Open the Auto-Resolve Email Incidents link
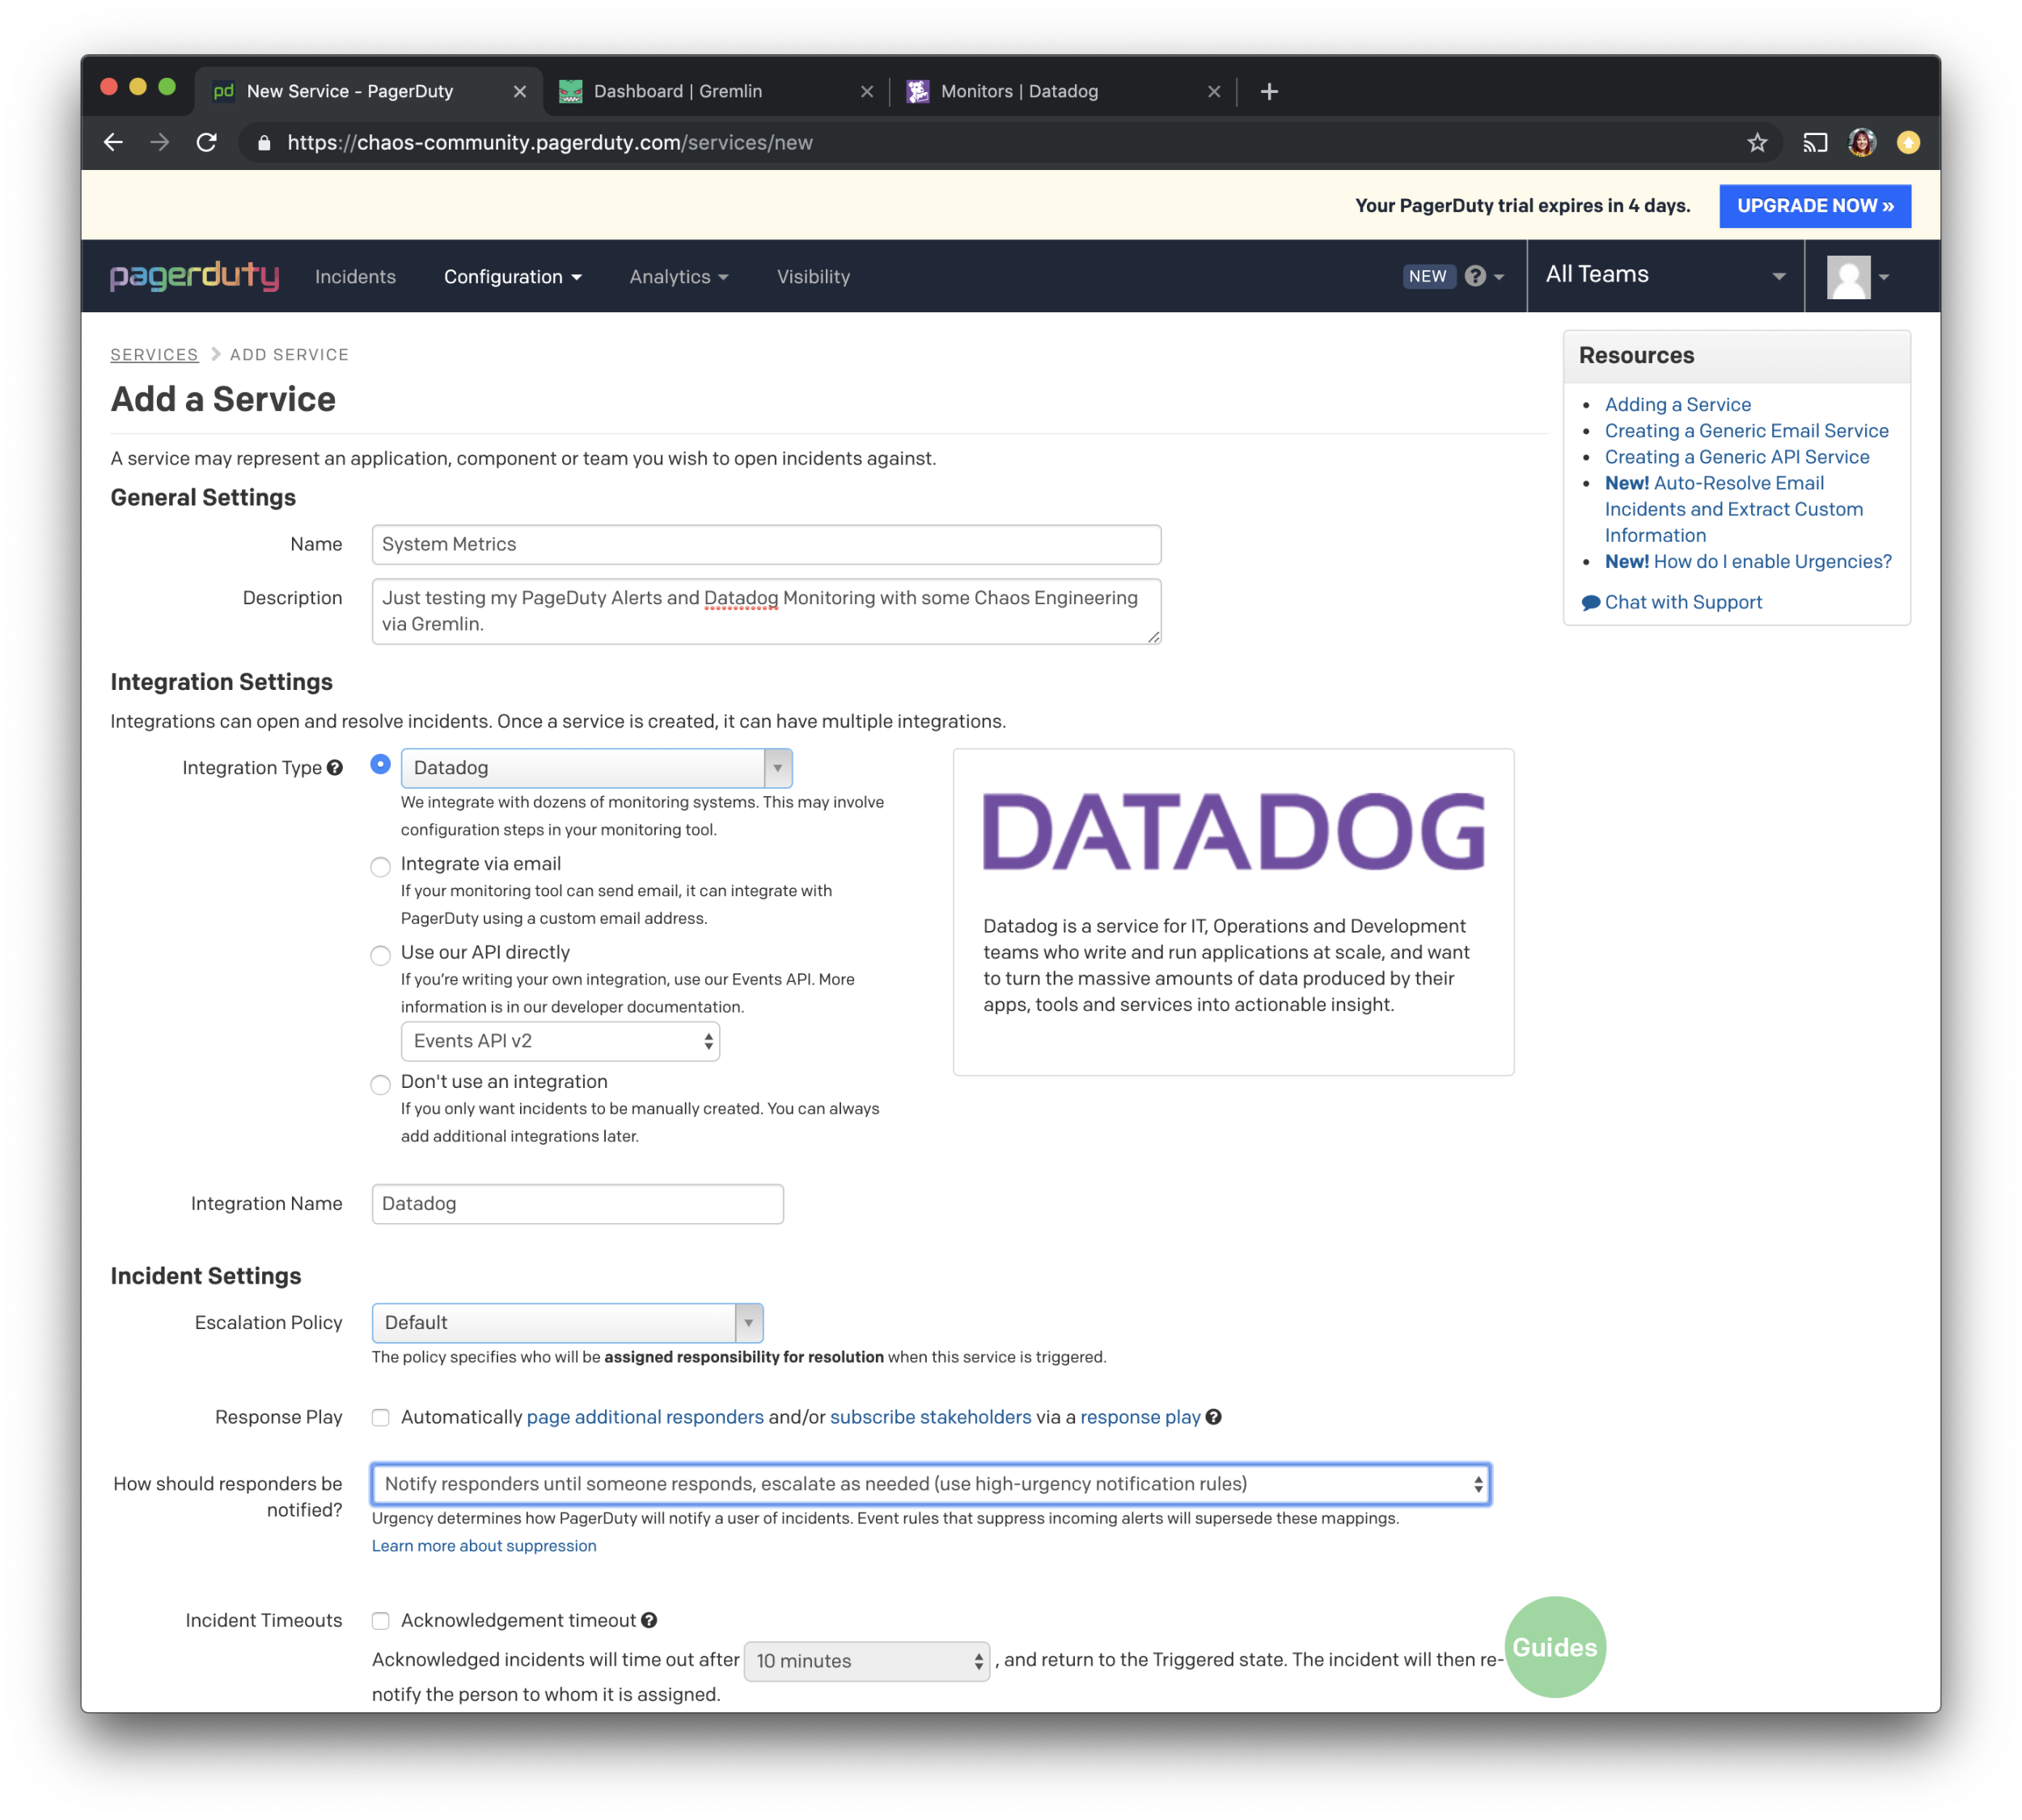The width and height of the screenshot is (2022, 1820). [x=1733, y=509]
